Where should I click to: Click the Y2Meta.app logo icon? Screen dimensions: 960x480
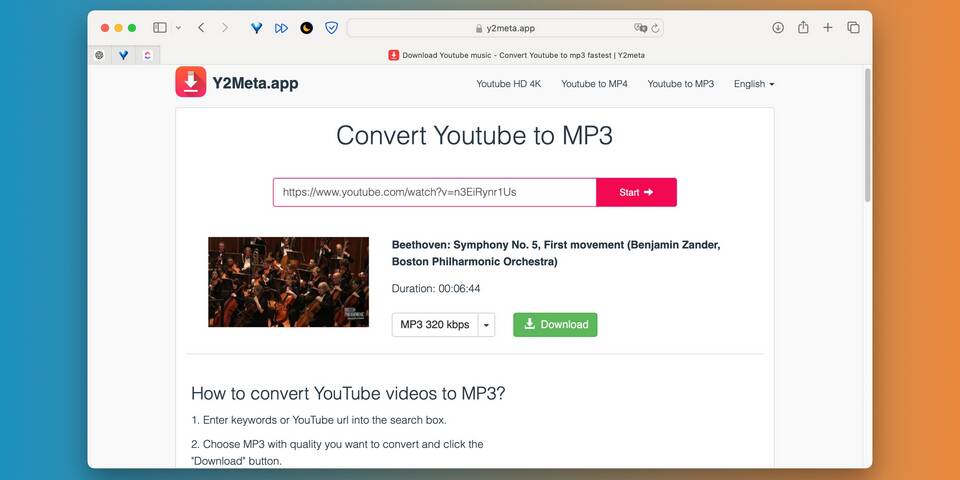tap(190, 83)
